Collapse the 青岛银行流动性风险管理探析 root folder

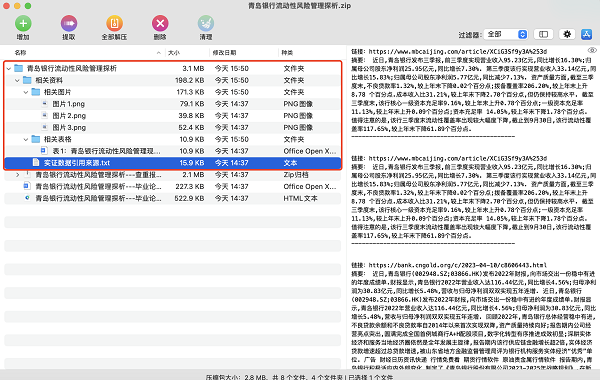tap(9, 69)
